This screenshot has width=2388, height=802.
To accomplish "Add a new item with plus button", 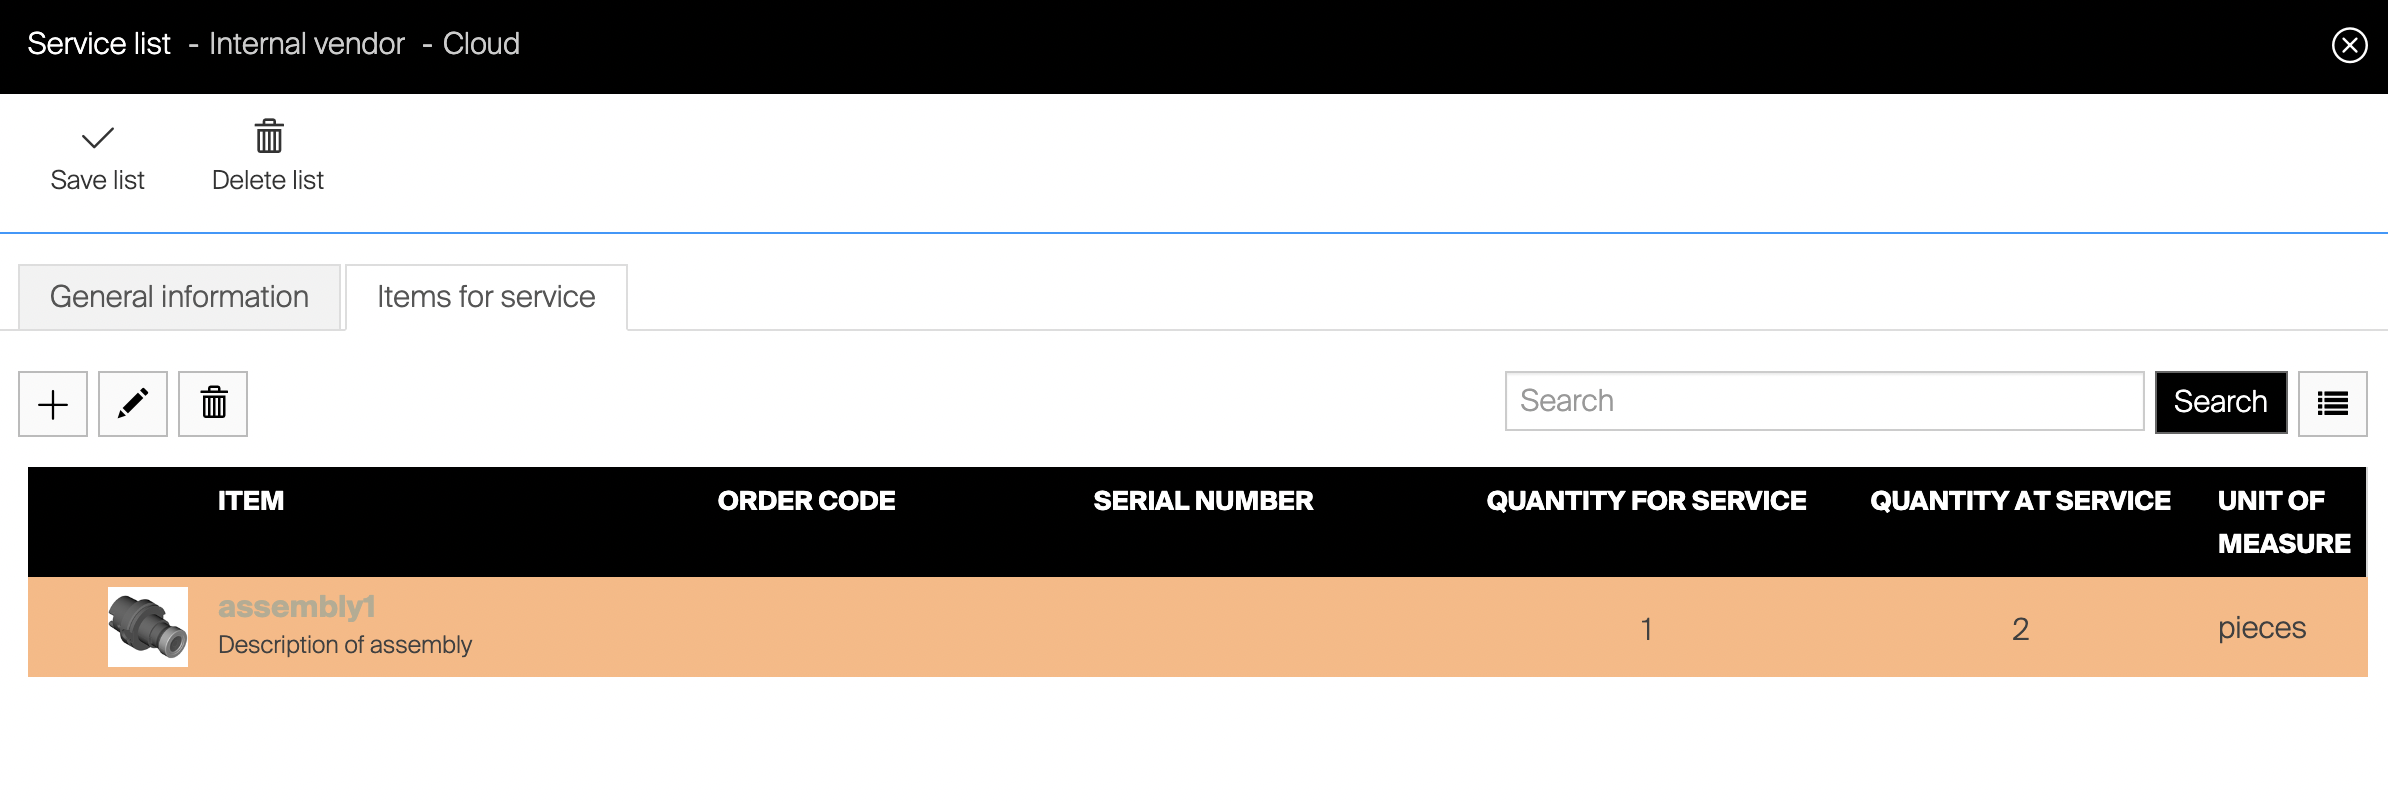I will 53,404.
